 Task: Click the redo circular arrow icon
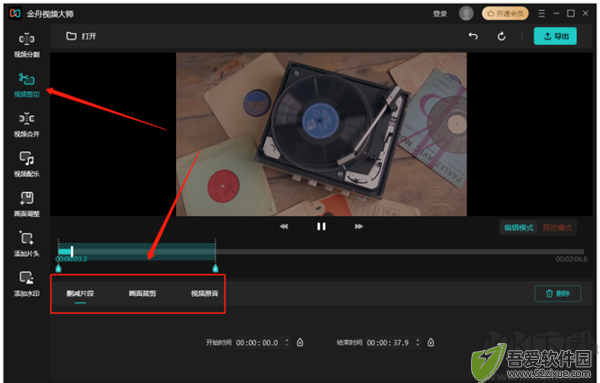click(x=501, y=36)
